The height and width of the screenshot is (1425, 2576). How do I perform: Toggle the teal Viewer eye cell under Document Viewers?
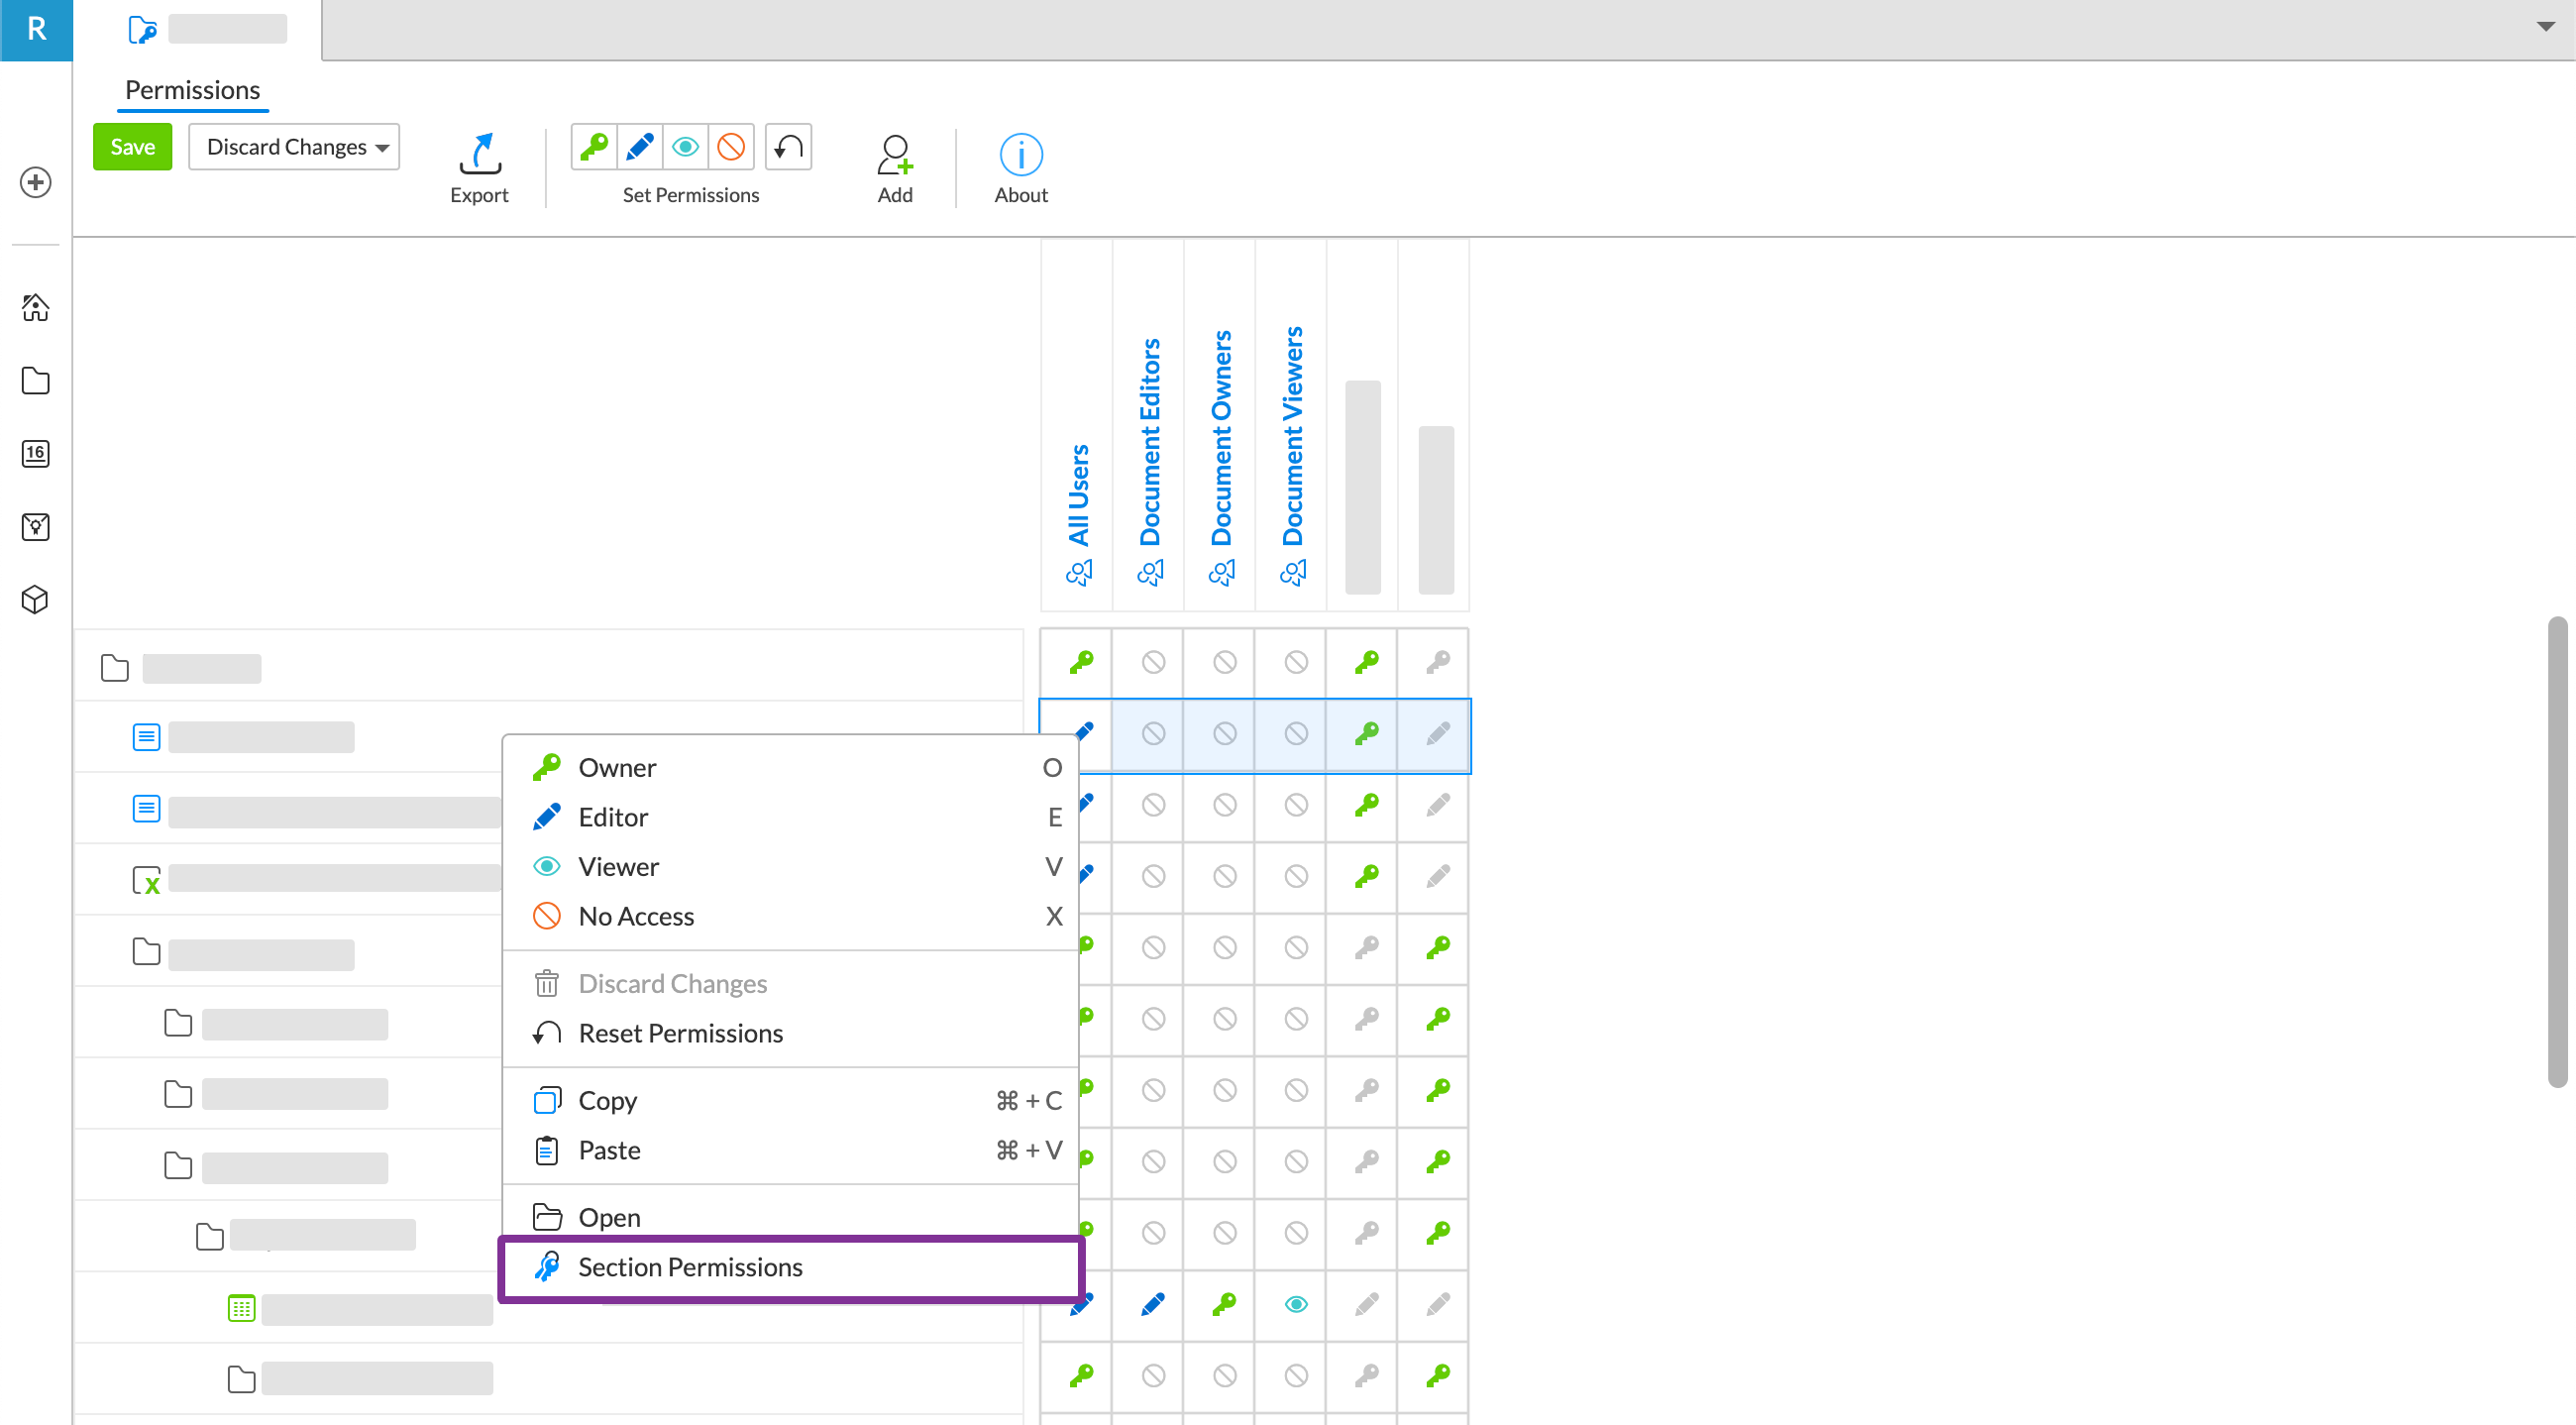coord(1295,1304)
